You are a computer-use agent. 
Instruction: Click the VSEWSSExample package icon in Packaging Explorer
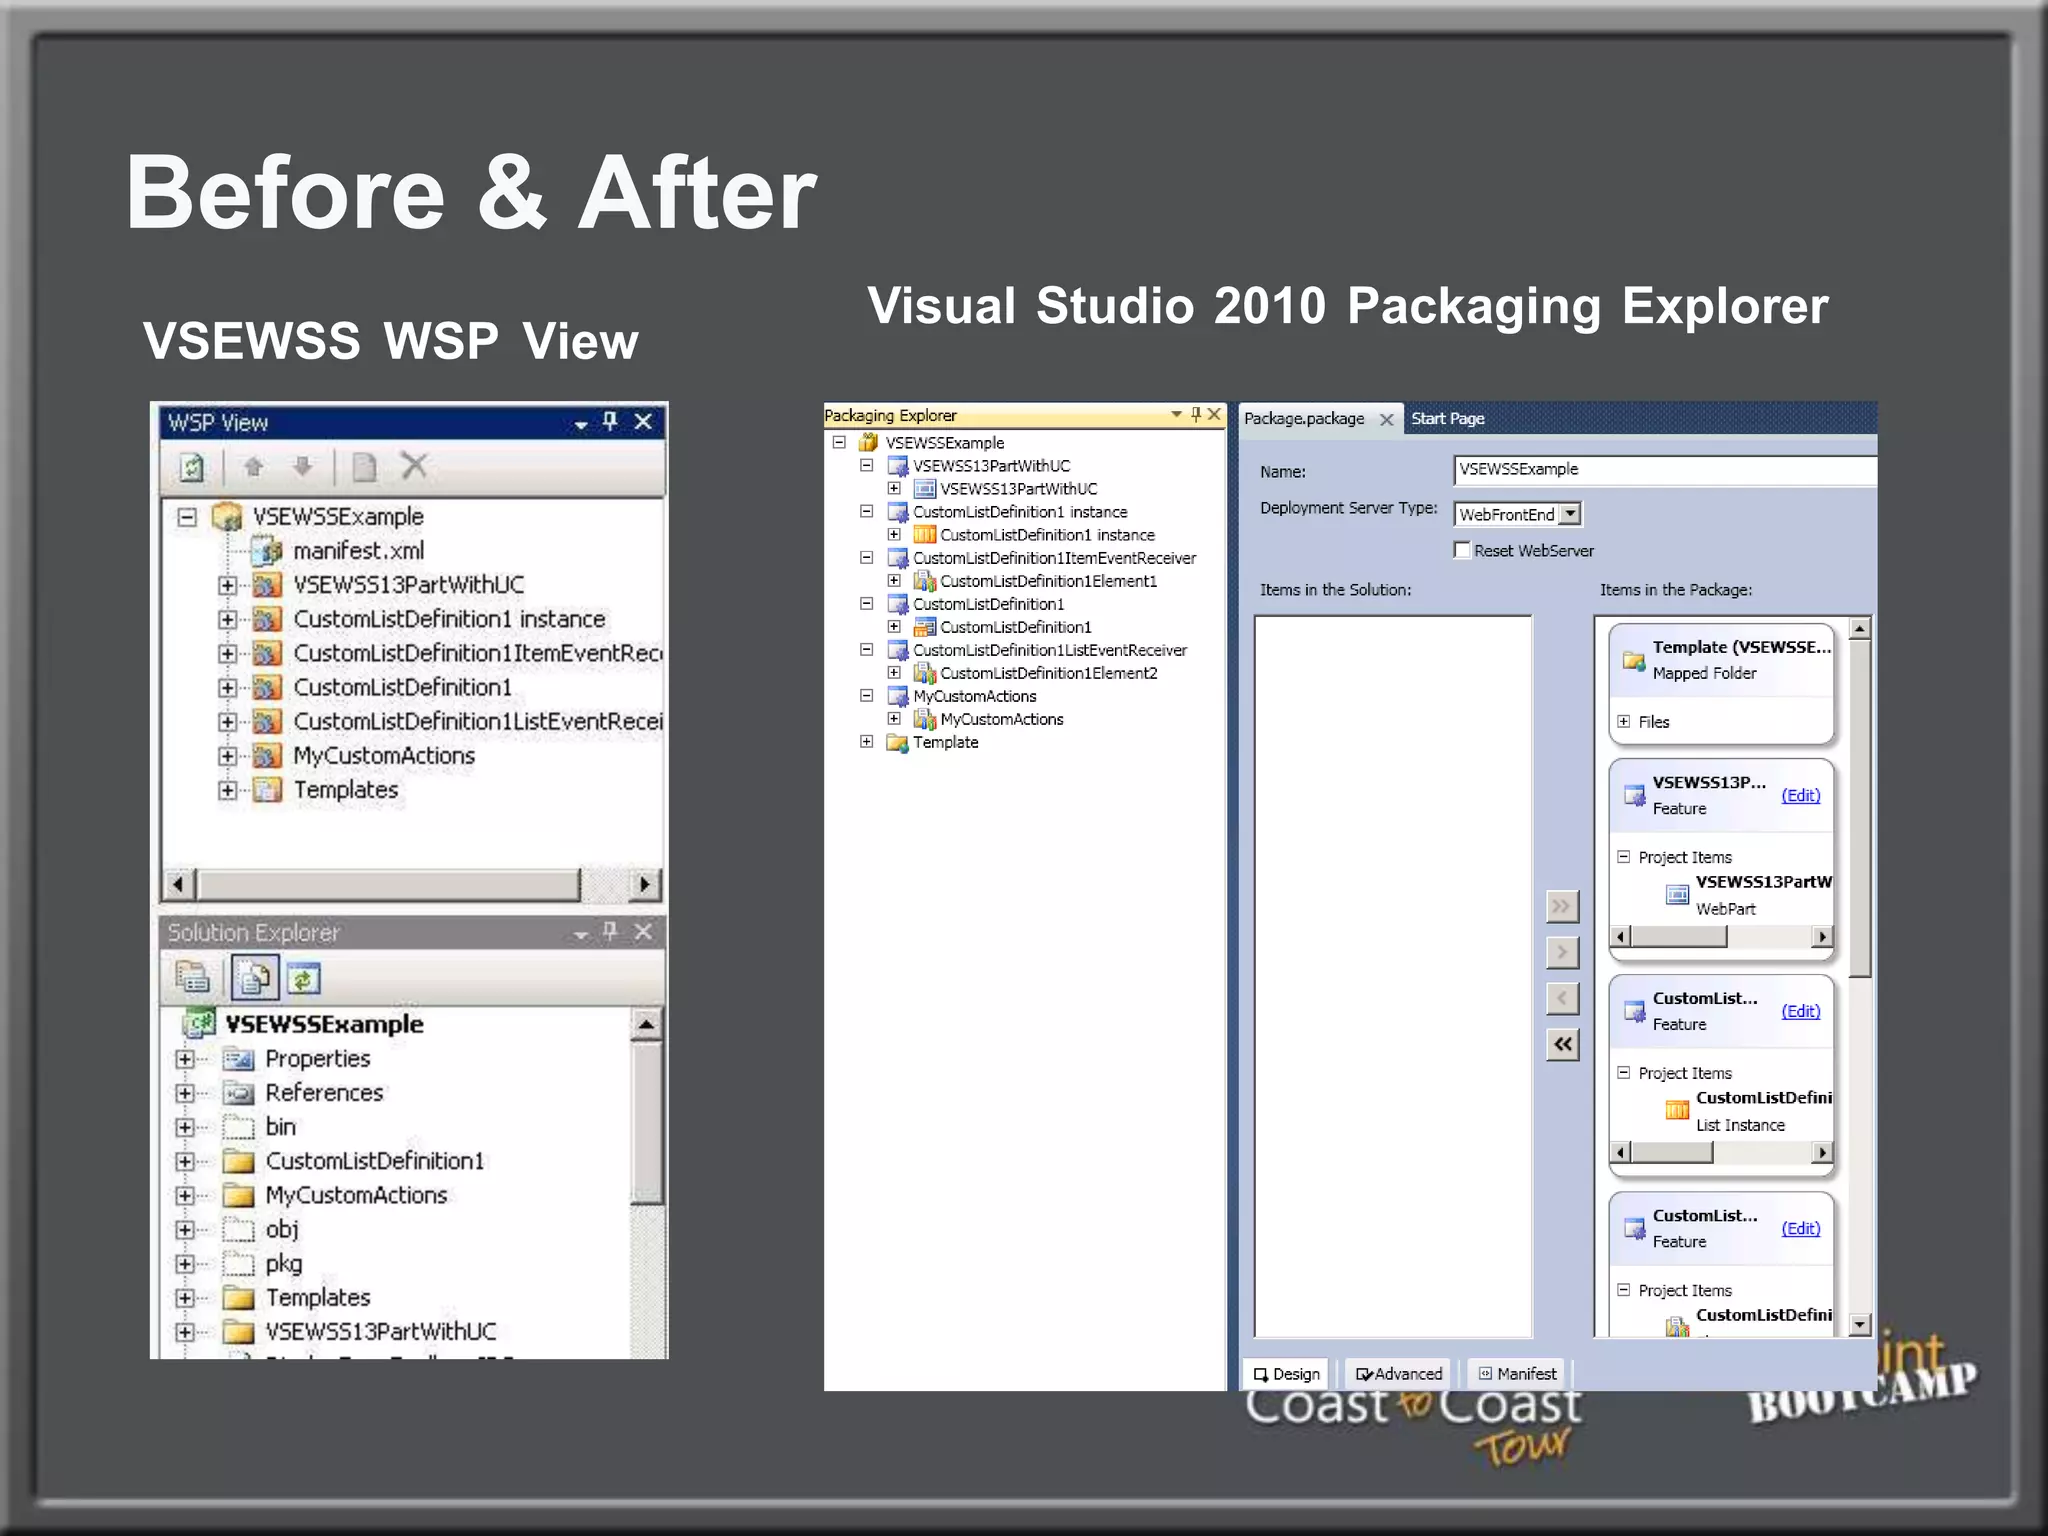point(869,442)
